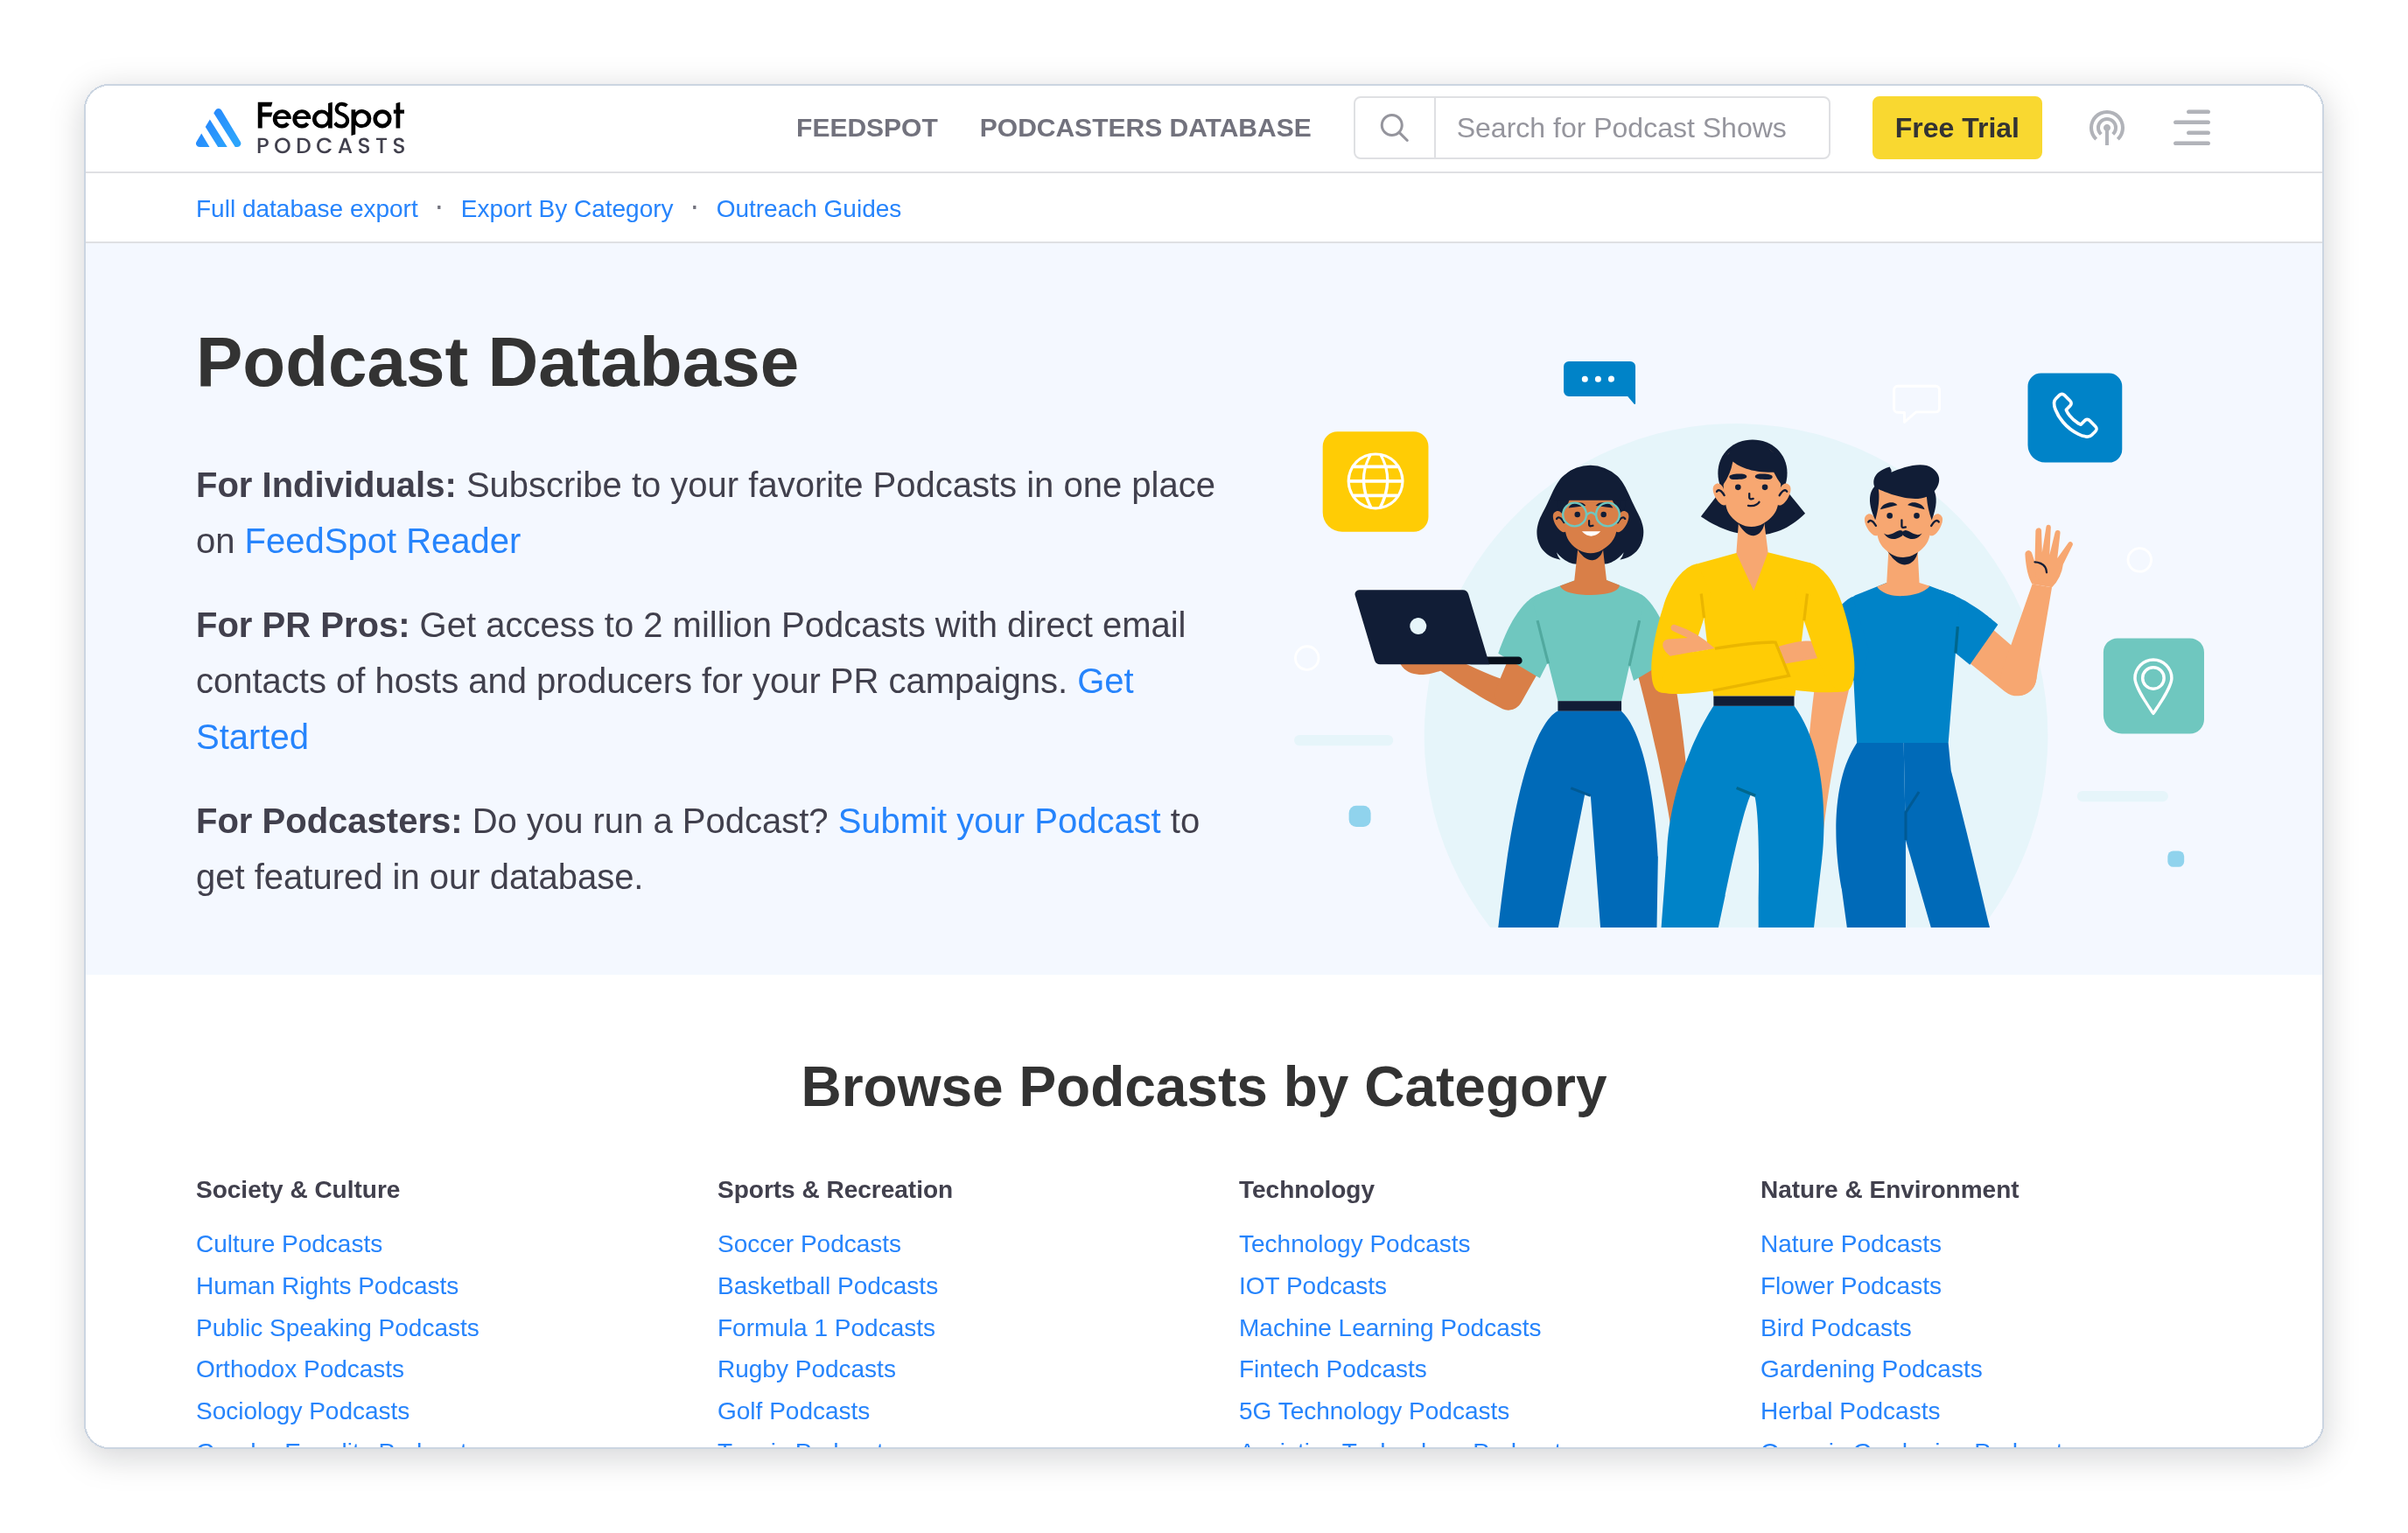This screenshot has width=2408, height=1533.
Task: Open PODCASTERS DATABASE nav item
Action: point(1145,128)
